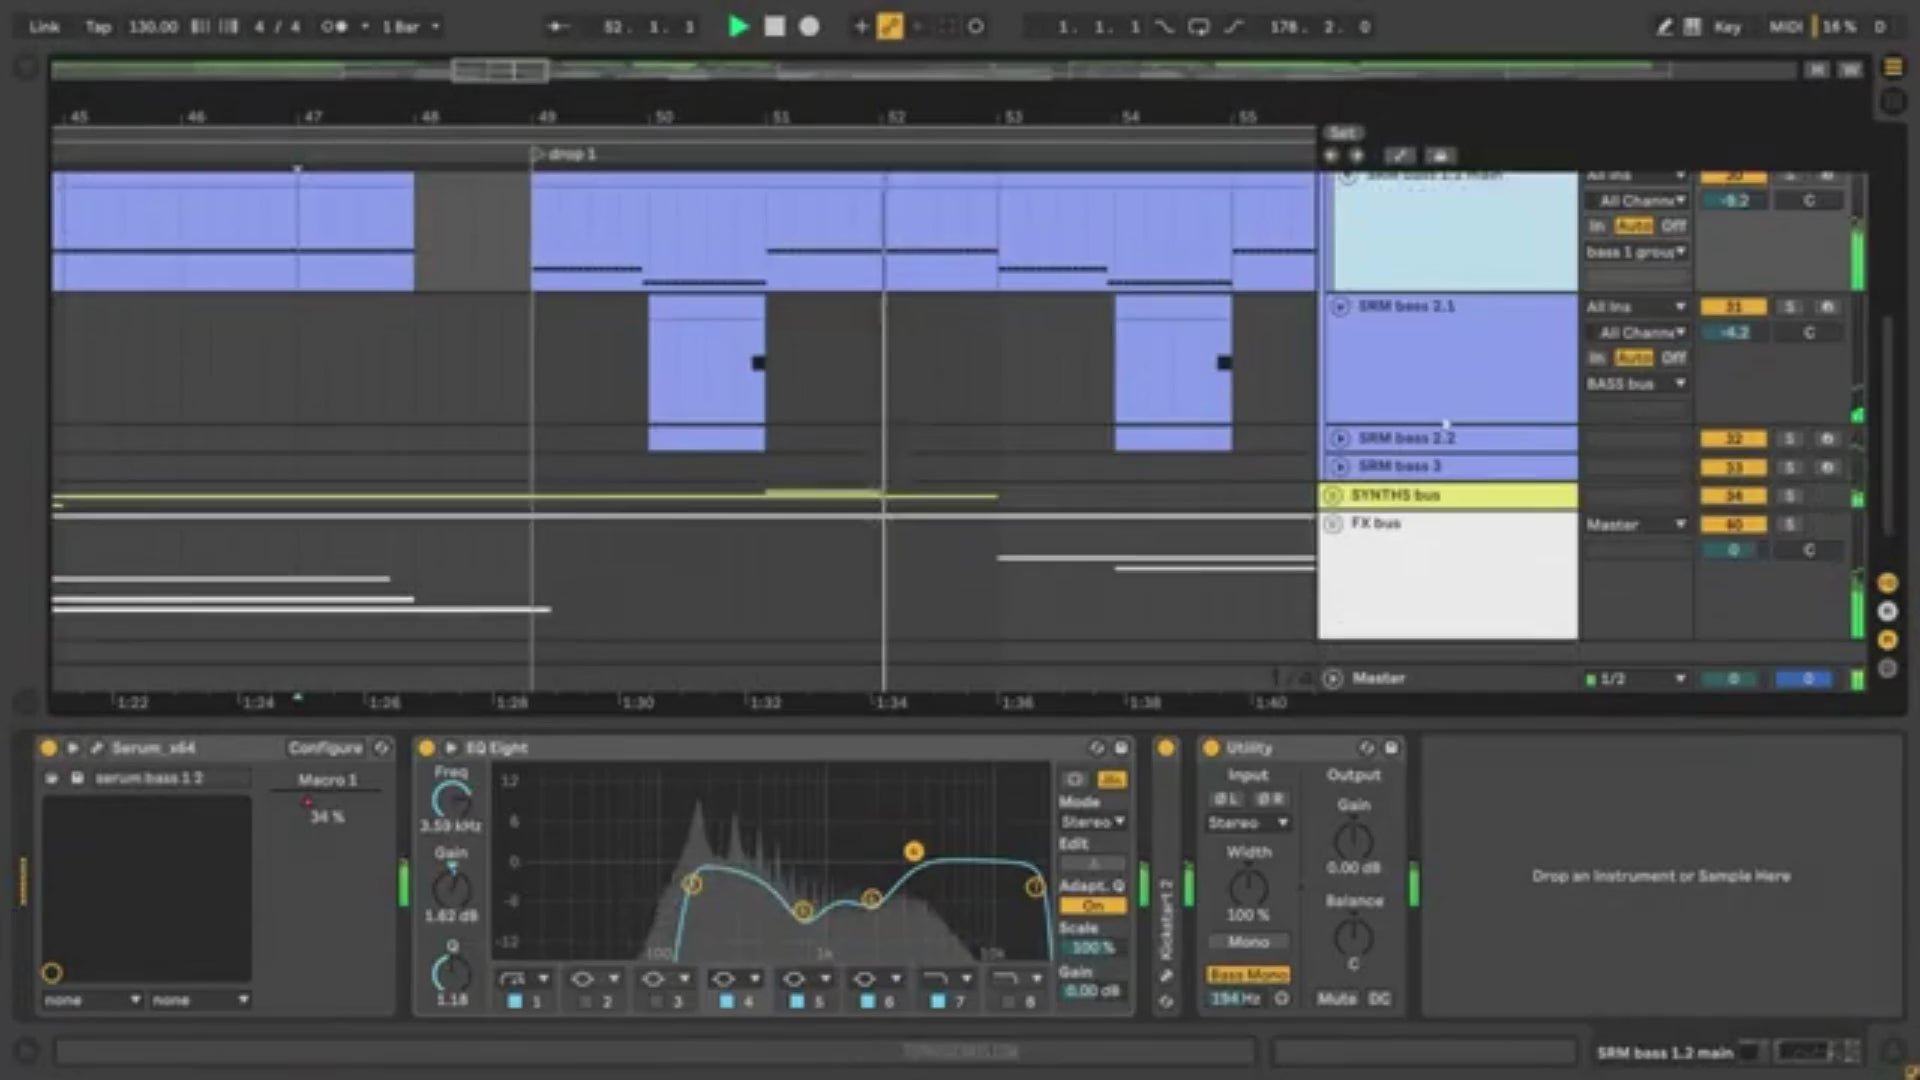Image resolution: width=1920 pixels, height=1080 pixels.
Task: Click the Play button in the transport
Action: [738, 27]
